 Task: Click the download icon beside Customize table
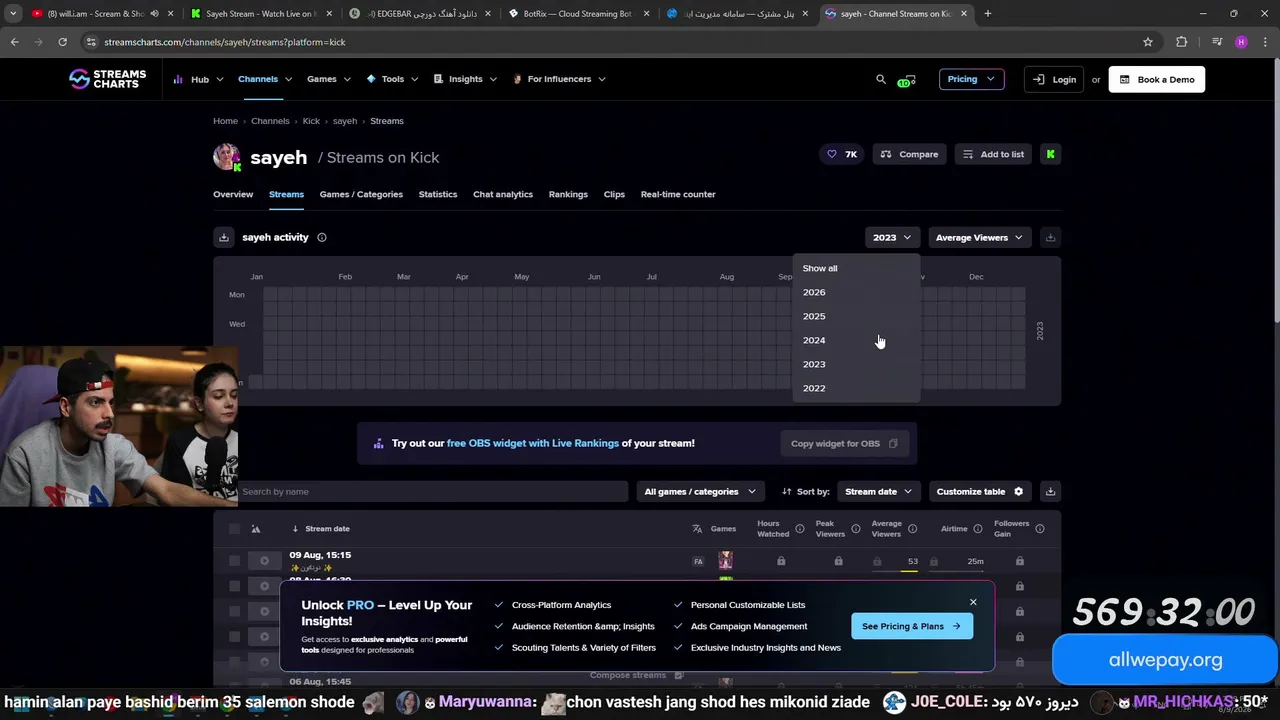click(x=1050, y=491)
